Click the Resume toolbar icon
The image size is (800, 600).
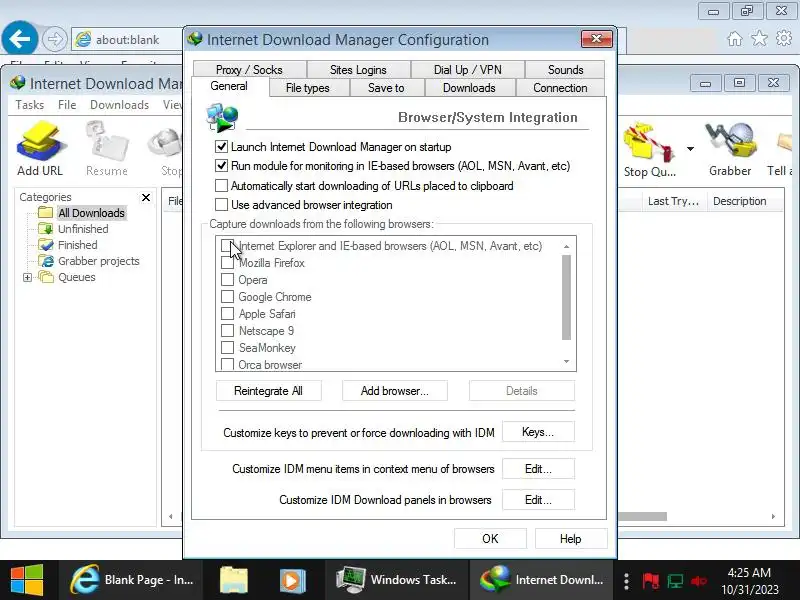(x=107, y=148)
